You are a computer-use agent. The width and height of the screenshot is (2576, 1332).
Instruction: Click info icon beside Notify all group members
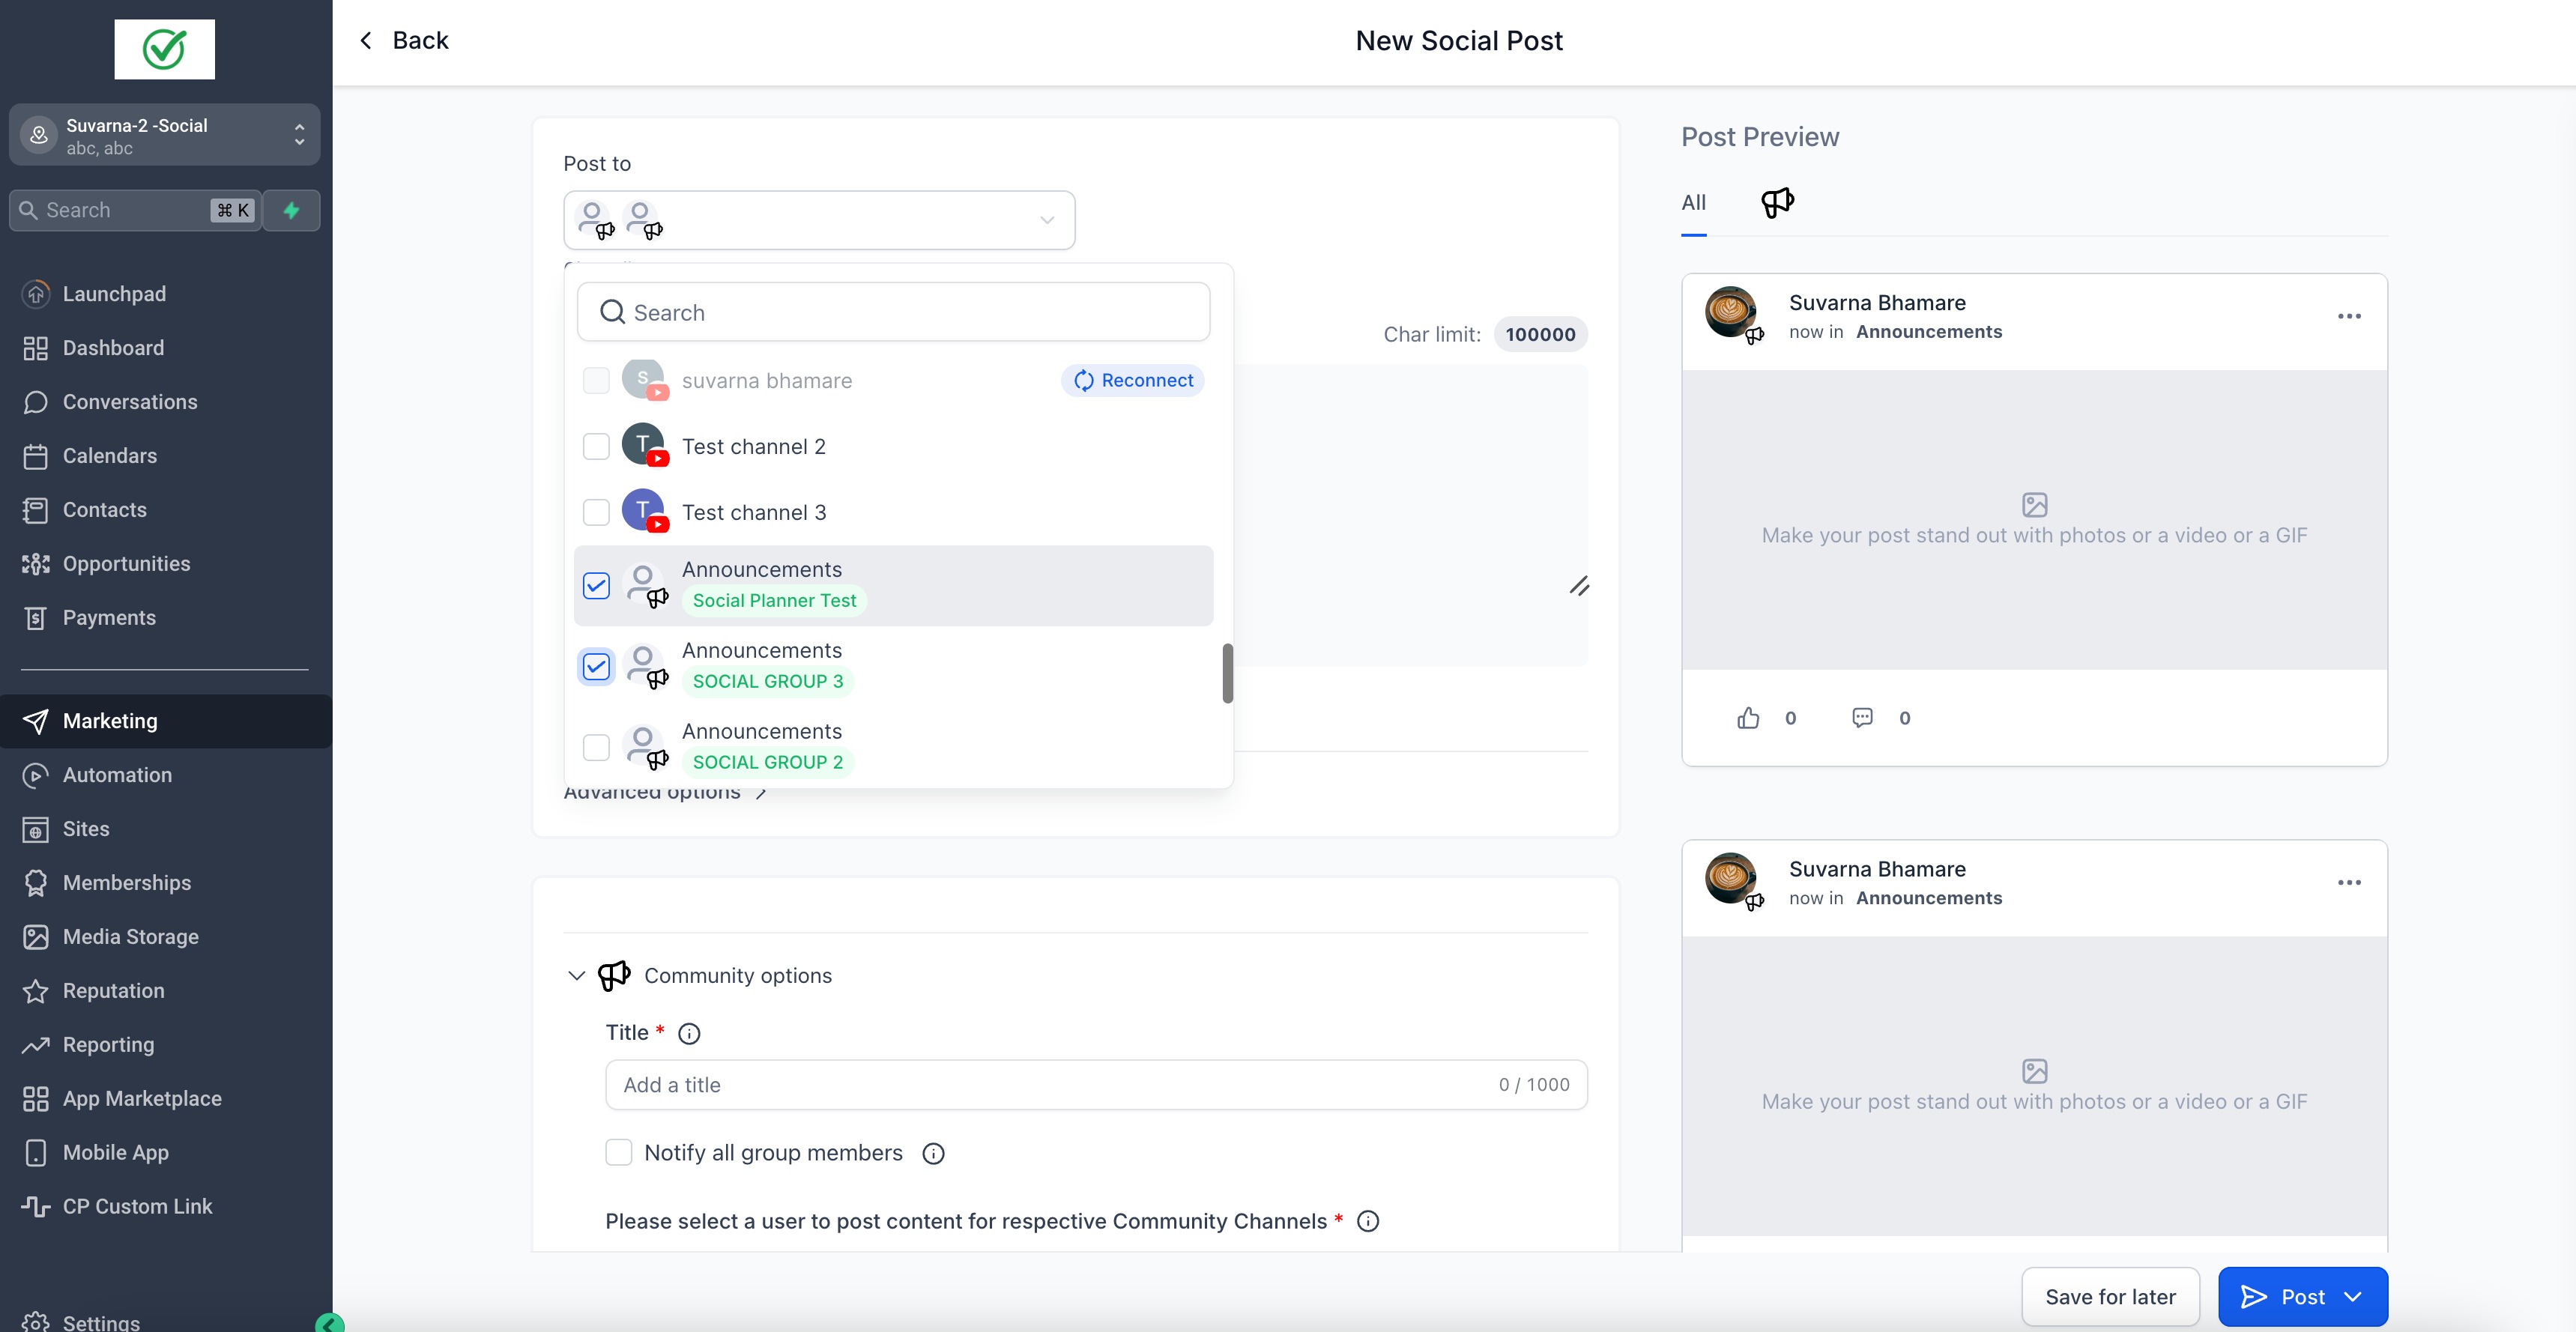(932, 1154)
